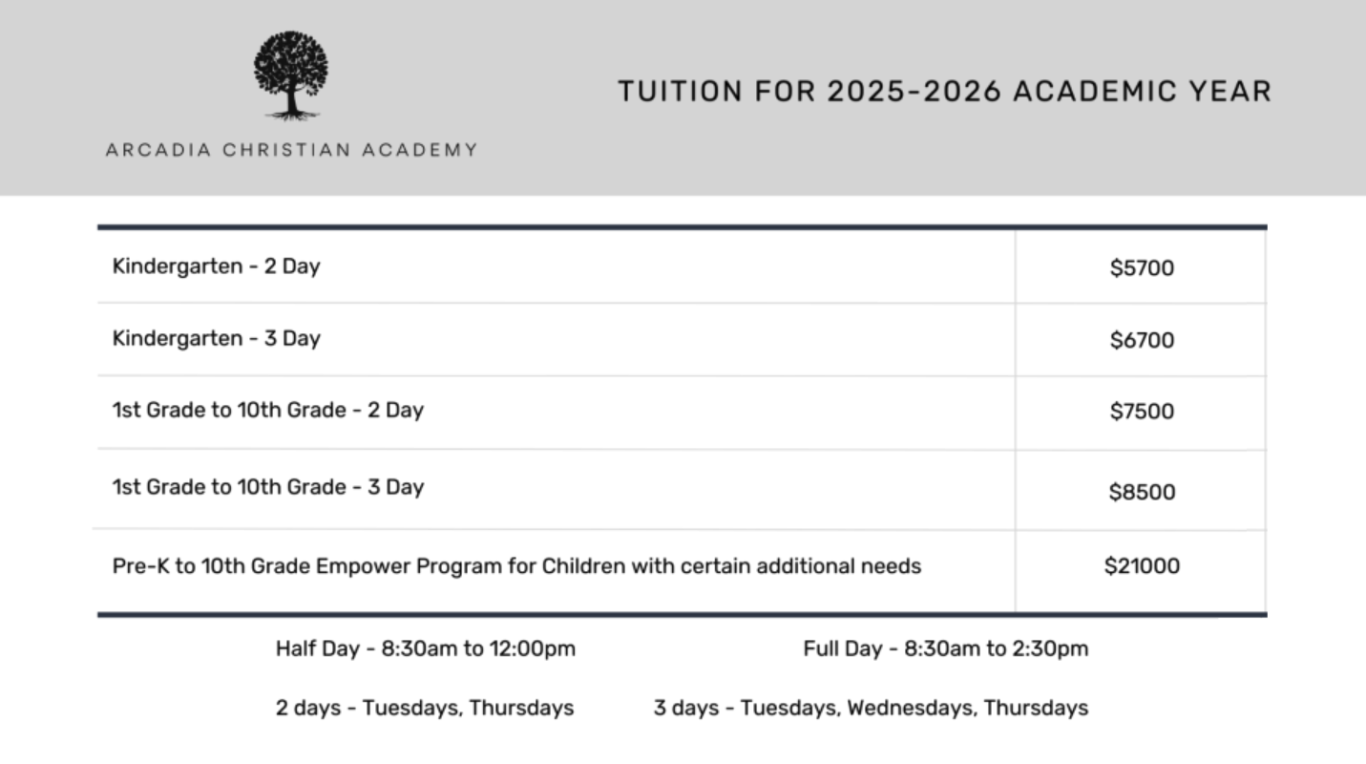Click the Arcadia Christian Academy name text
Image resolution: width=1366 pixels, height=764 pixels.
(x=291, y=150)
